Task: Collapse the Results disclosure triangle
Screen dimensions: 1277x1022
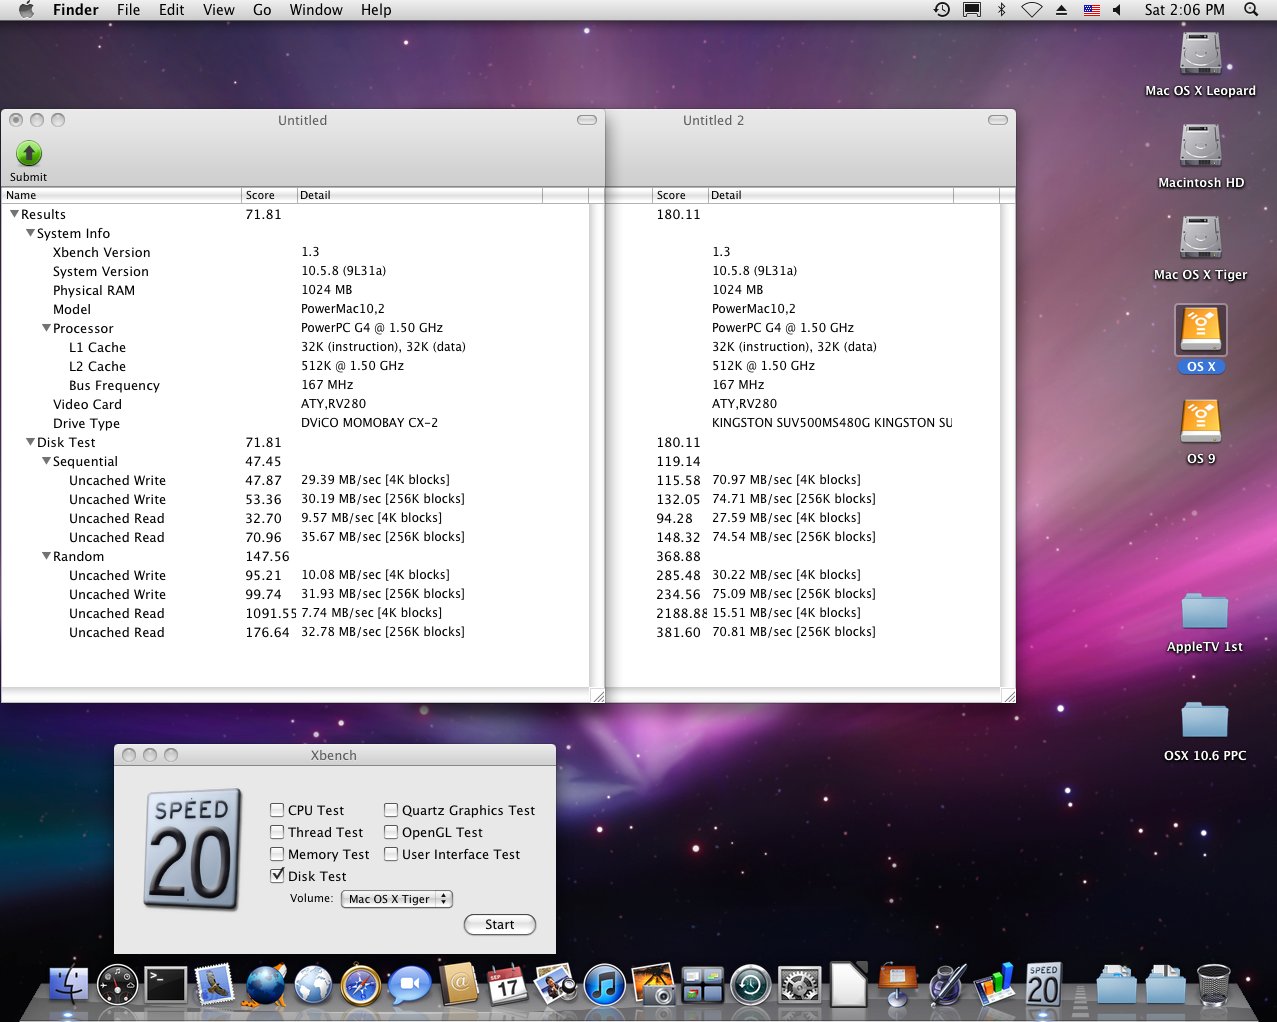Action: pyautogui.click(x=14, y=214)
